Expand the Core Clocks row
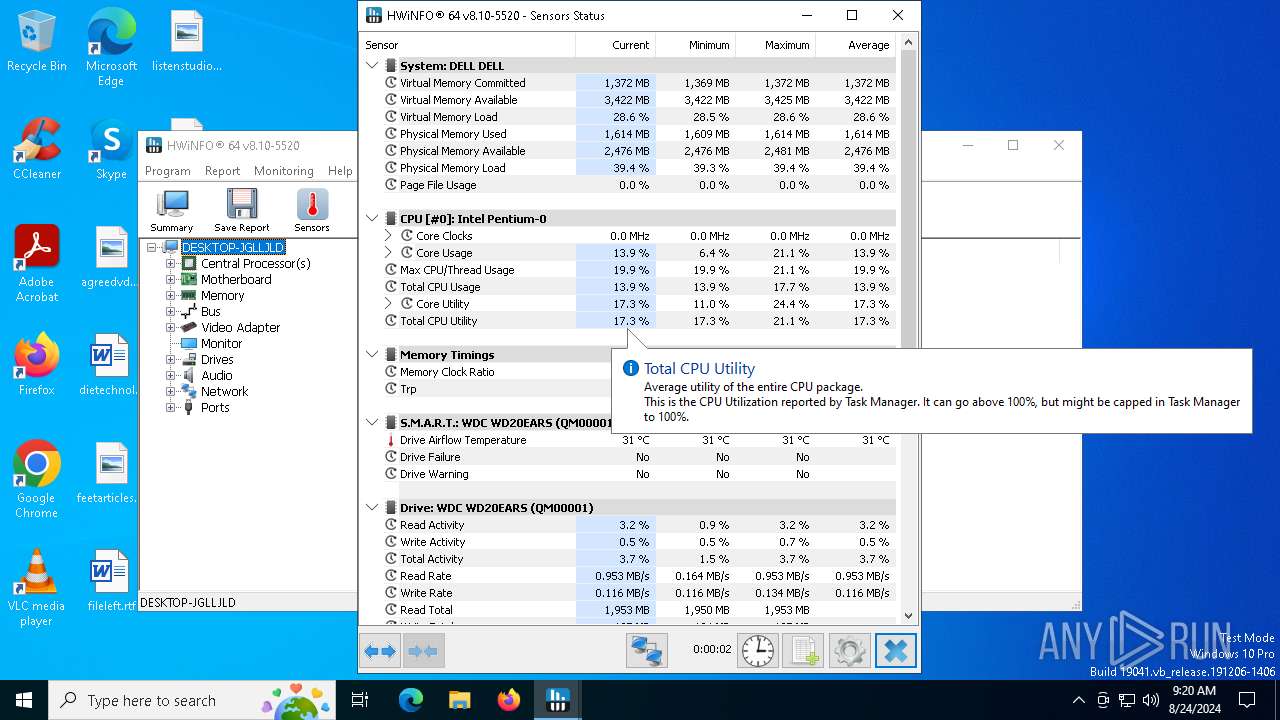The height and width of the screenshot is (720, 1280). [x=389, y=236]
